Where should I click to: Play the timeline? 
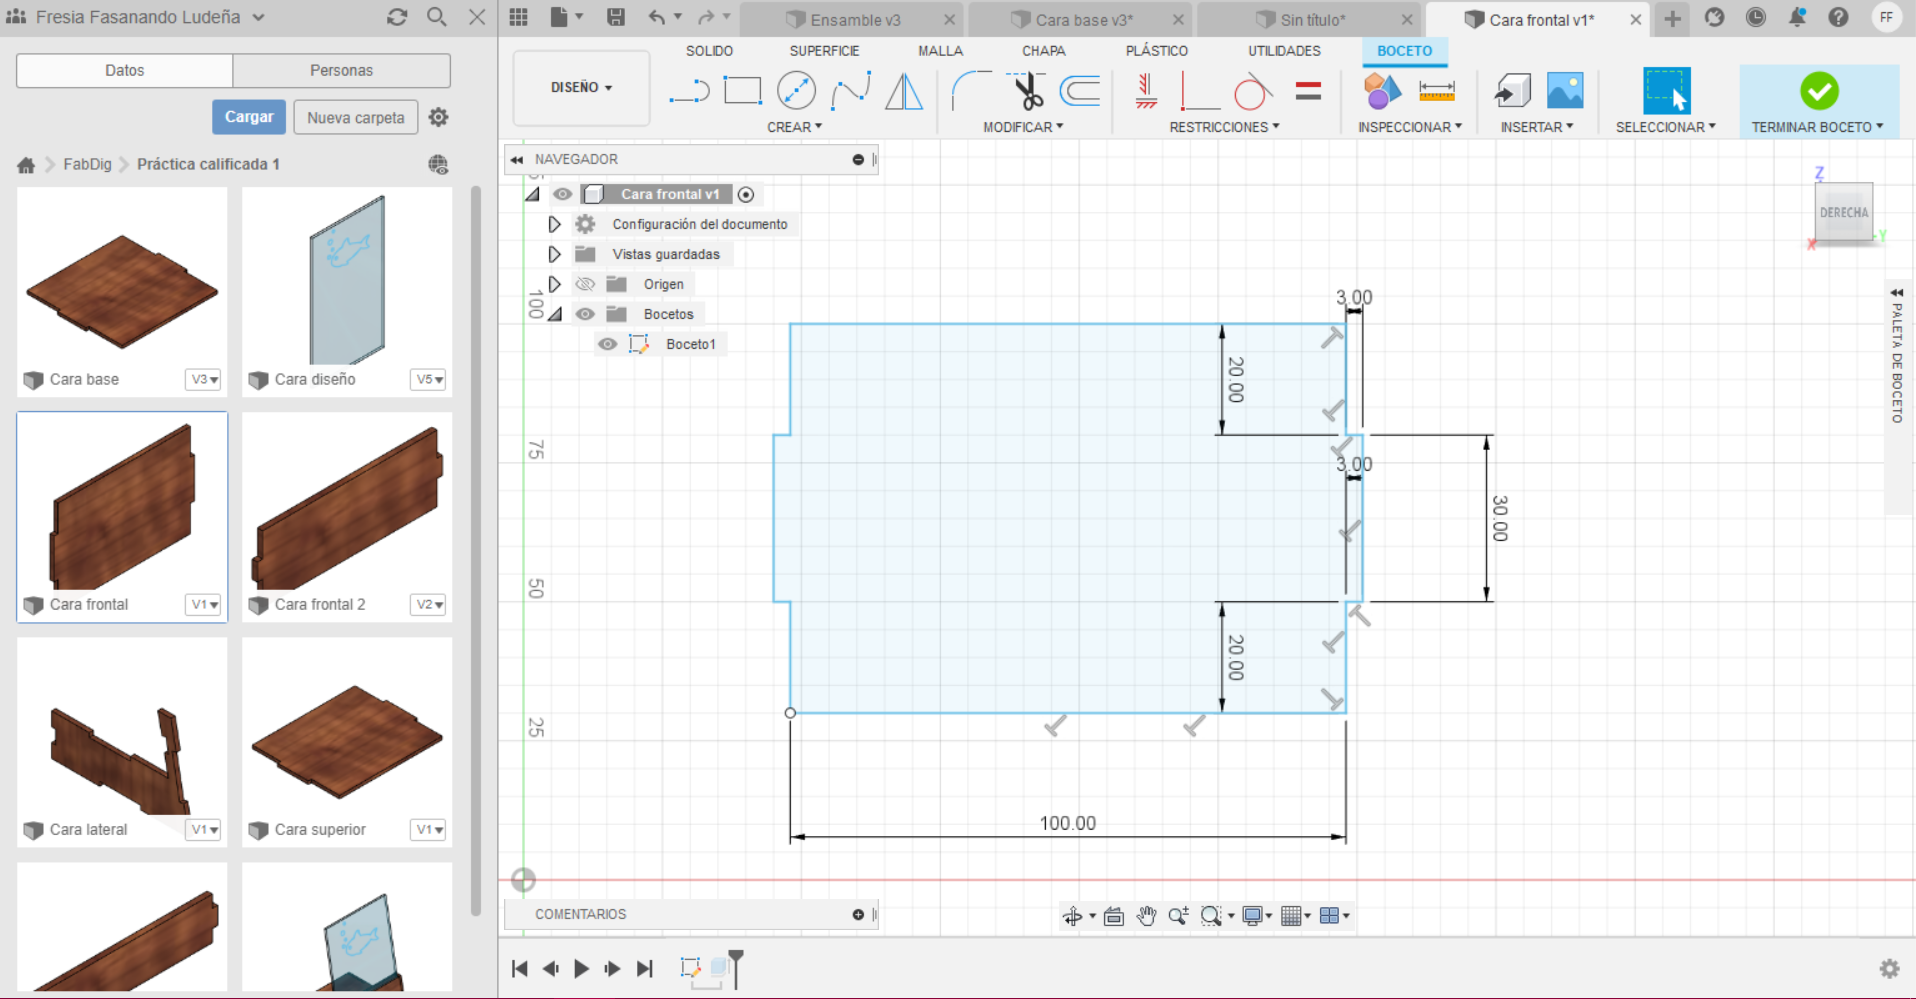581,968
